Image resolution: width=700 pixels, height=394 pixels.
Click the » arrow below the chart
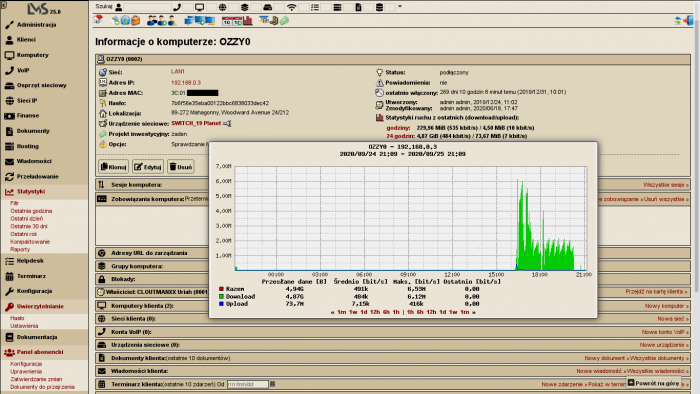pos(474,312)
